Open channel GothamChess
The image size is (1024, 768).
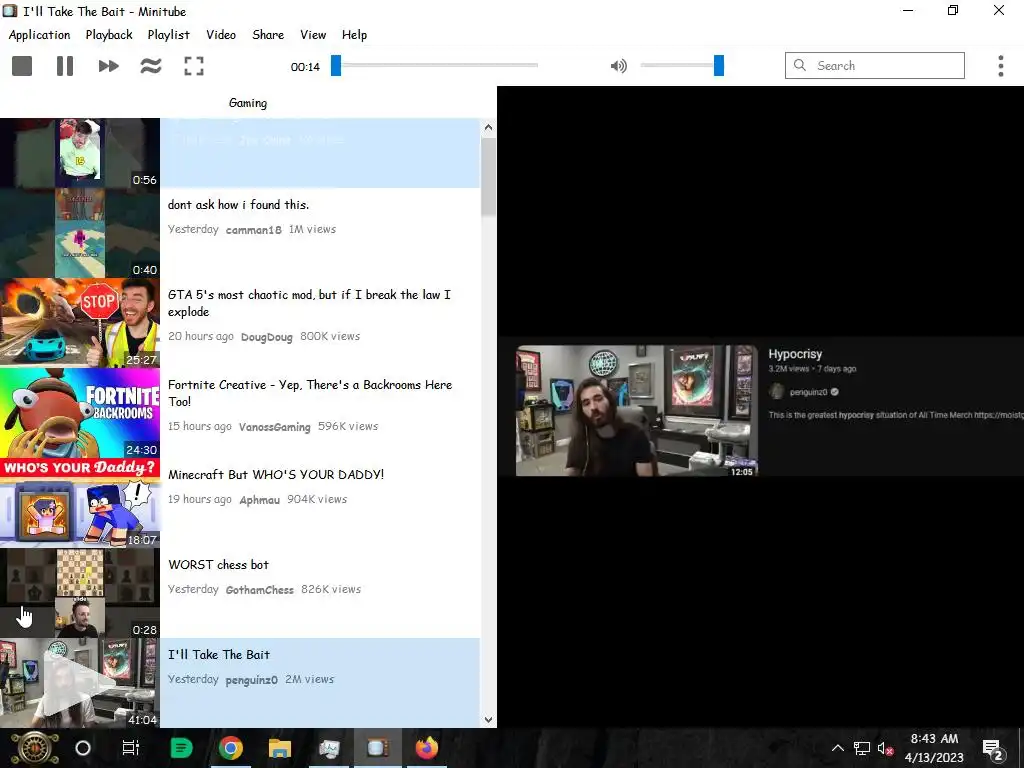tap(259, 590)
